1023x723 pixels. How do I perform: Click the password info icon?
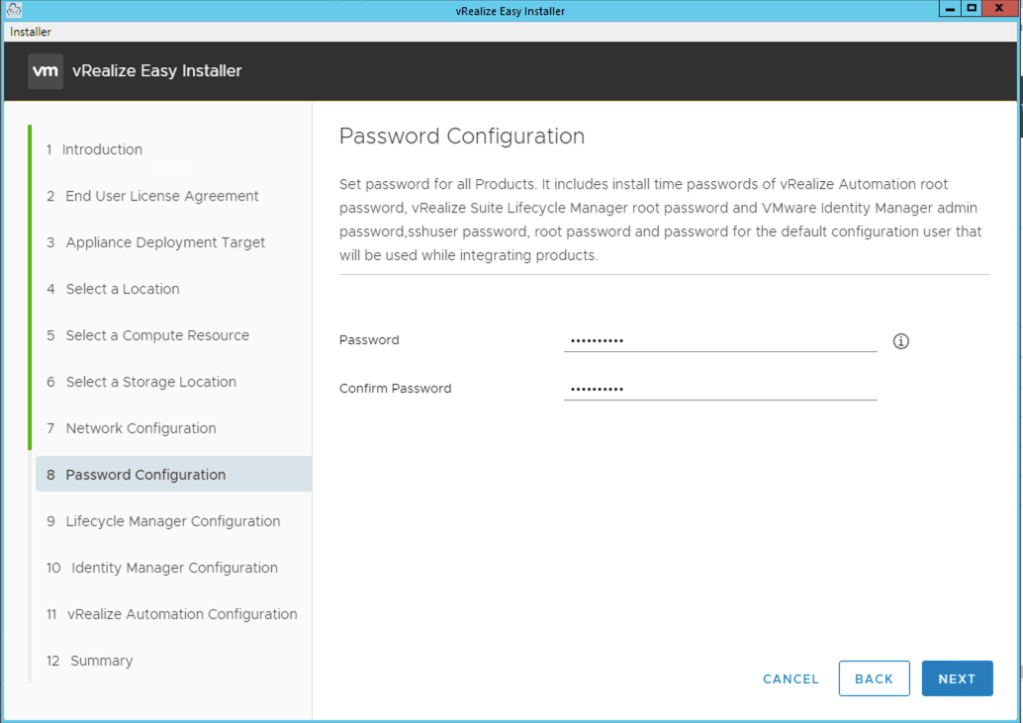tap(901, 341)
